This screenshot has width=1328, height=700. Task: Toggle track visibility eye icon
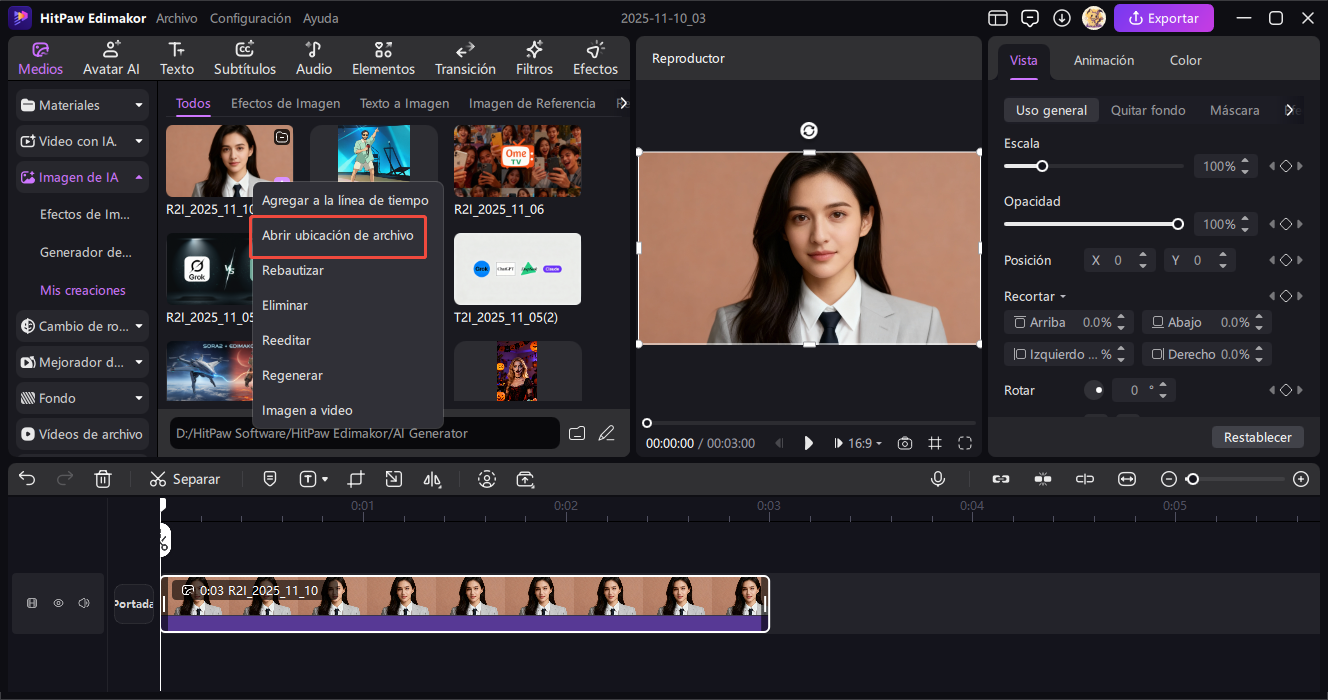[x=59, y=603]
